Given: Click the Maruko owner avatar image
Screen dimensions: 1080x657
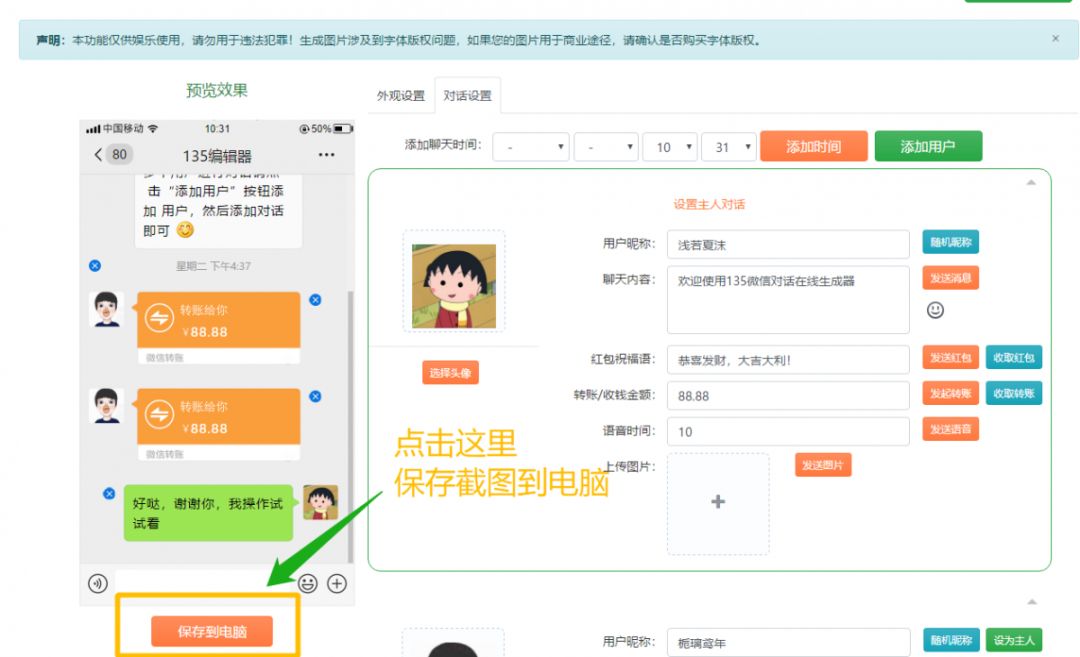Looking at the screenshot, I should click(x=454, y=286).
